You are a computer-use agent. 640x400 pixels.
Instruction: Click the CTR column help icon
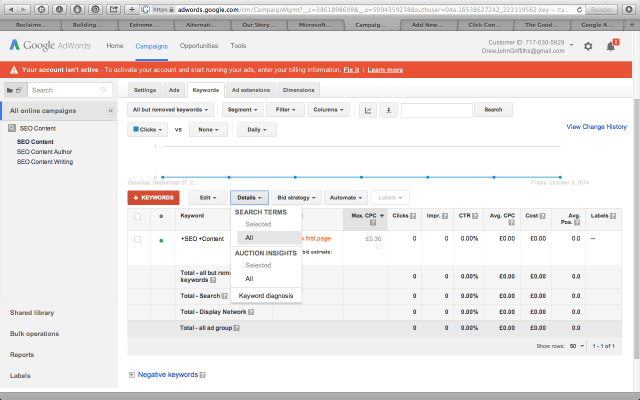pyautogui.click(x=475, y=216)
